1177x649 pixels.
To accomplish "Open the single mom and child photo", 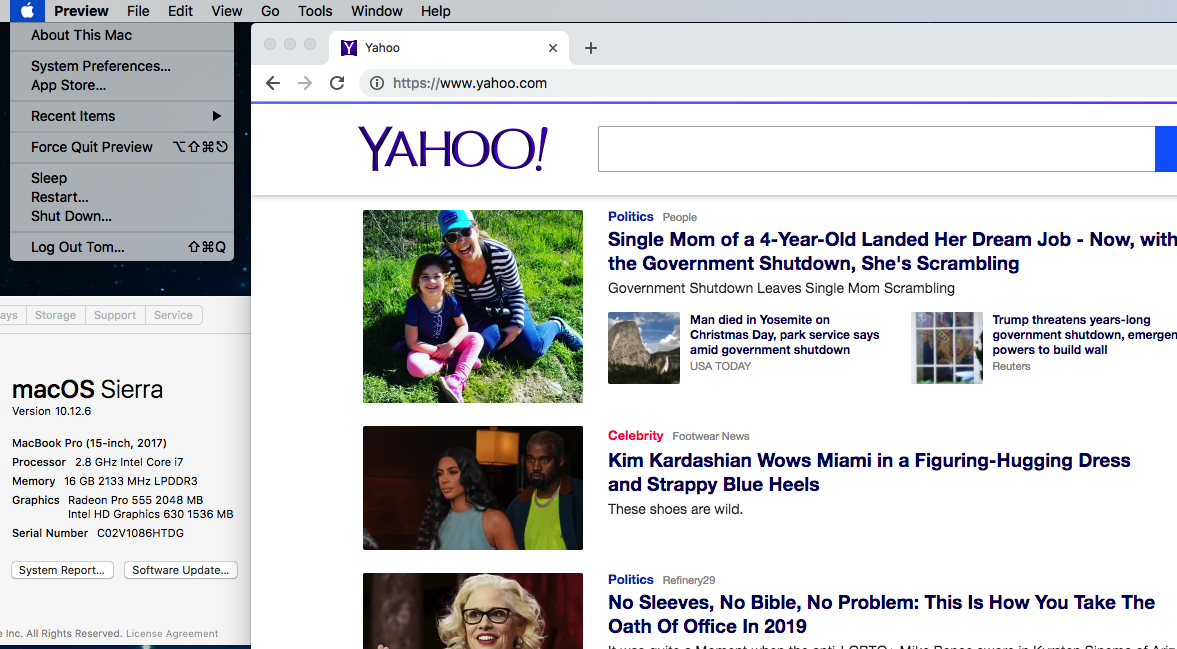I will click(x=473, y=306).
